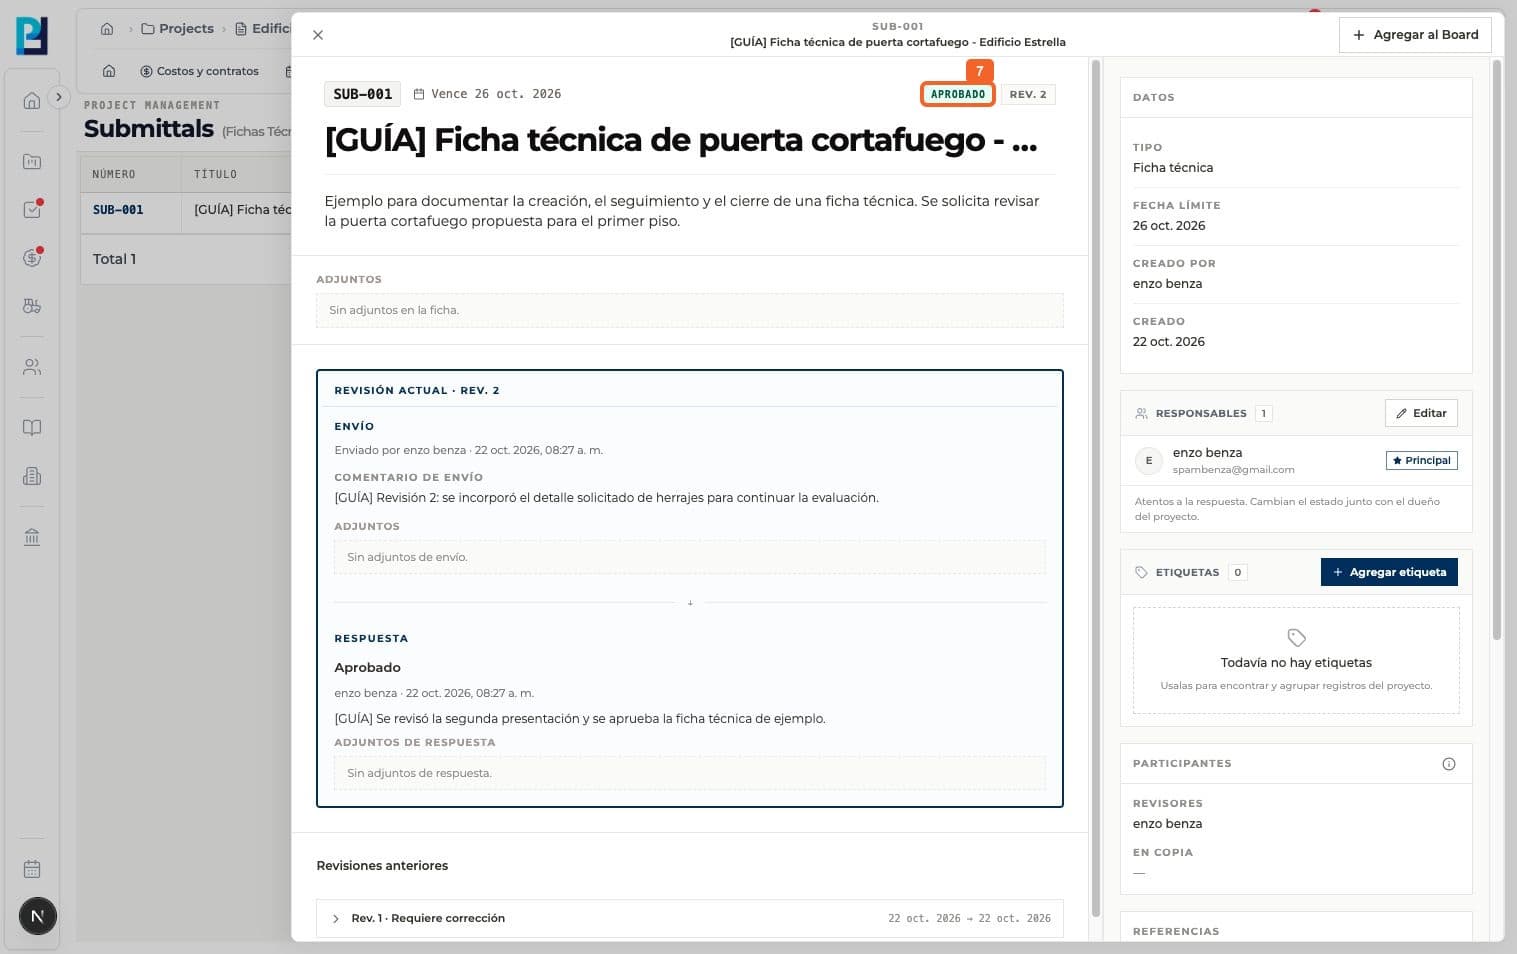Screen dimensions: 1517x954
Task: Open the Costos y contratos tab
Action: pos(200,71)
